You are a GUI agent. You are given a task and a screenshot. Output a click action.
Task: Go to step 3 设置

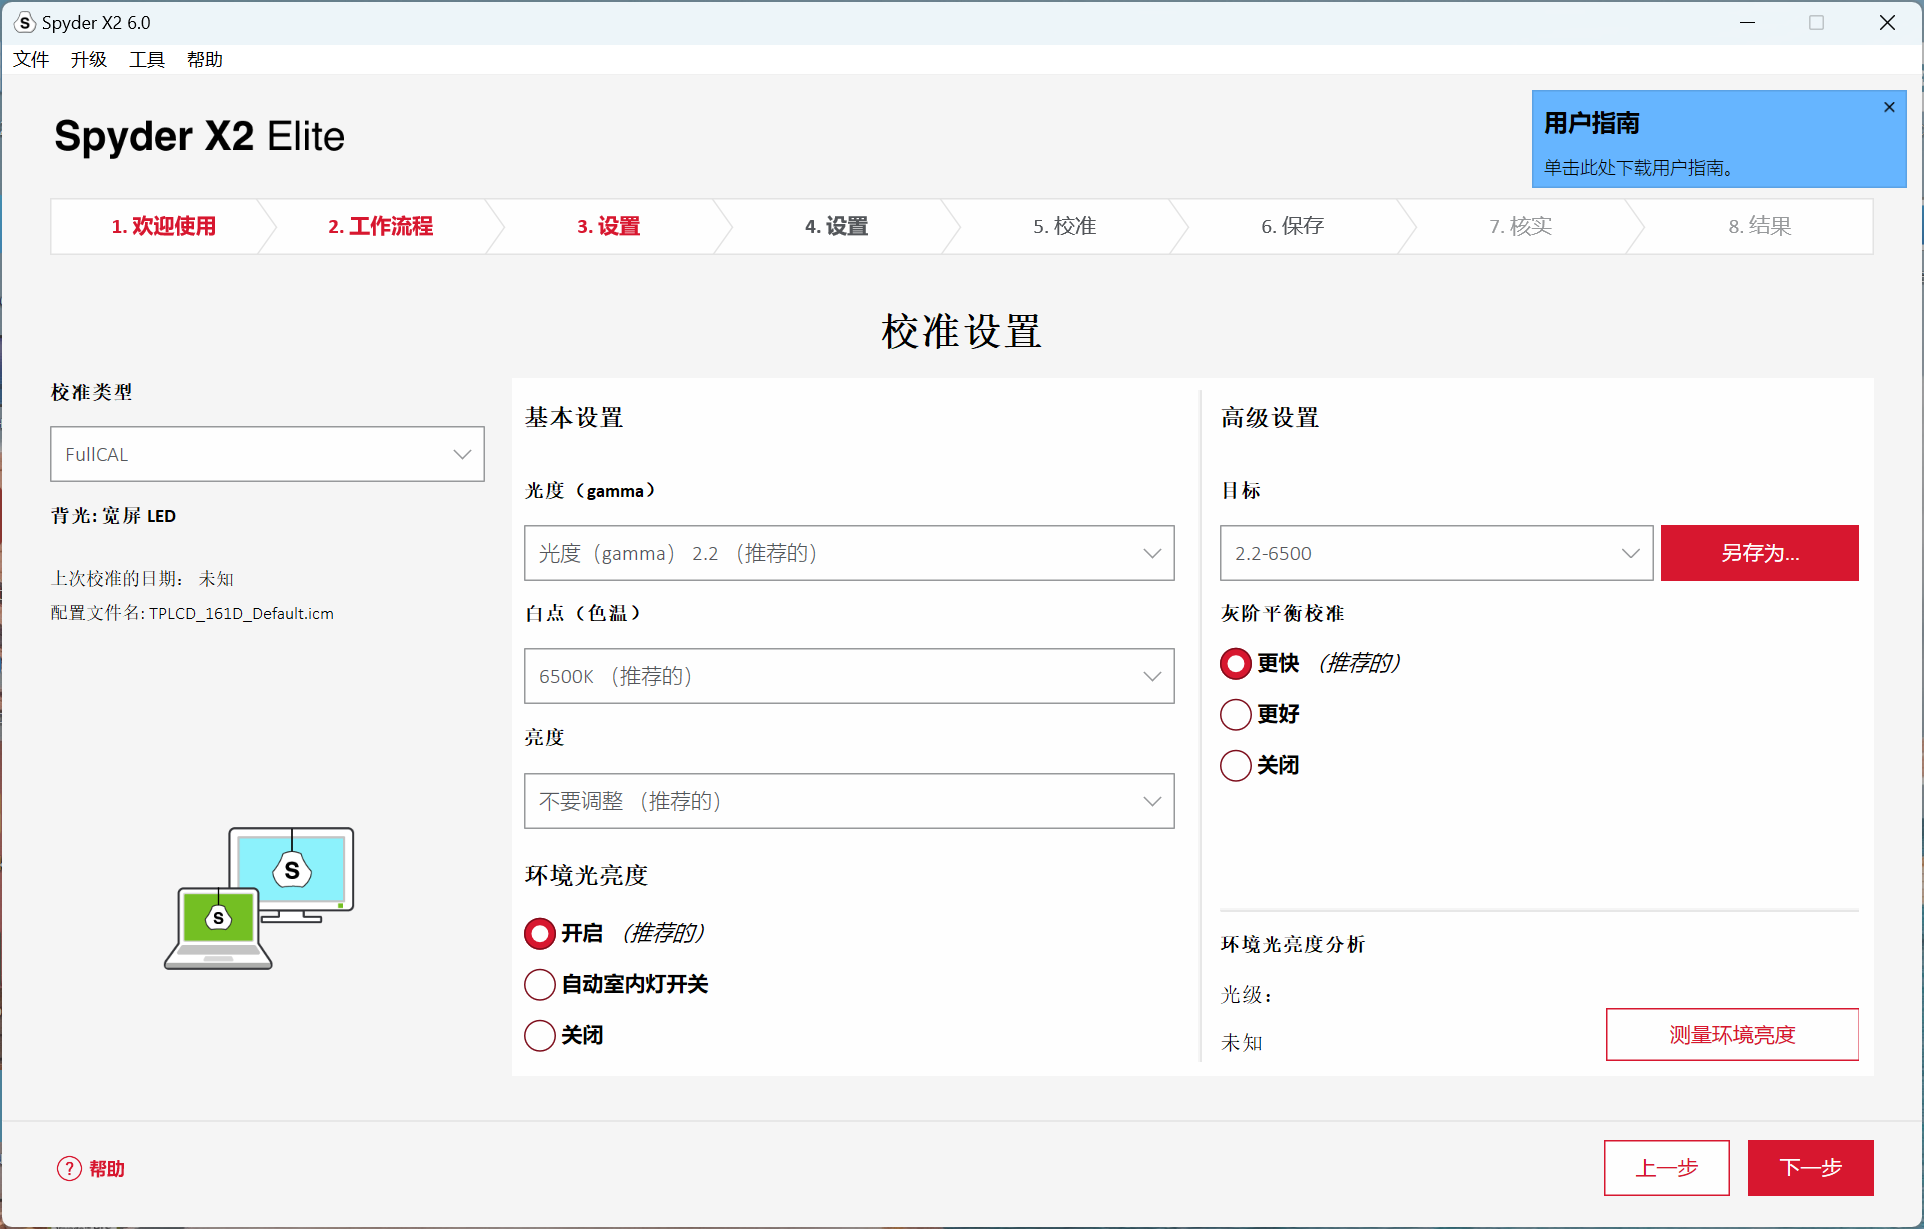pyautogui.click(x=608, y=226)
